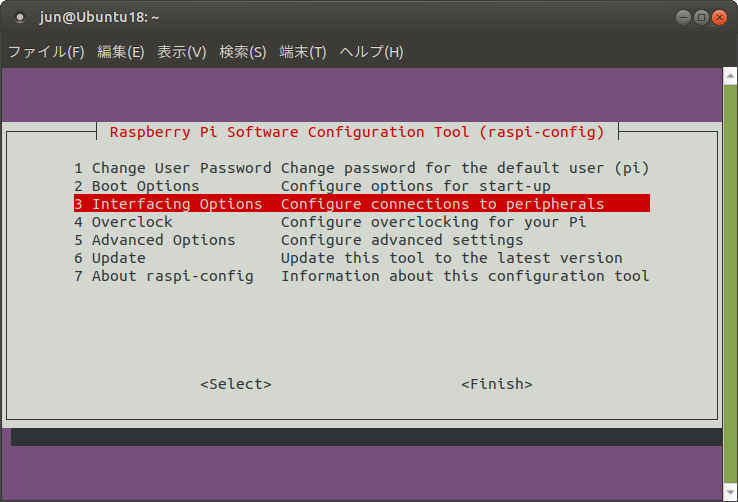Screen dimensions: 738x502
Task: Select 7 About raspi-config entry
Action: tap(361, 276)
